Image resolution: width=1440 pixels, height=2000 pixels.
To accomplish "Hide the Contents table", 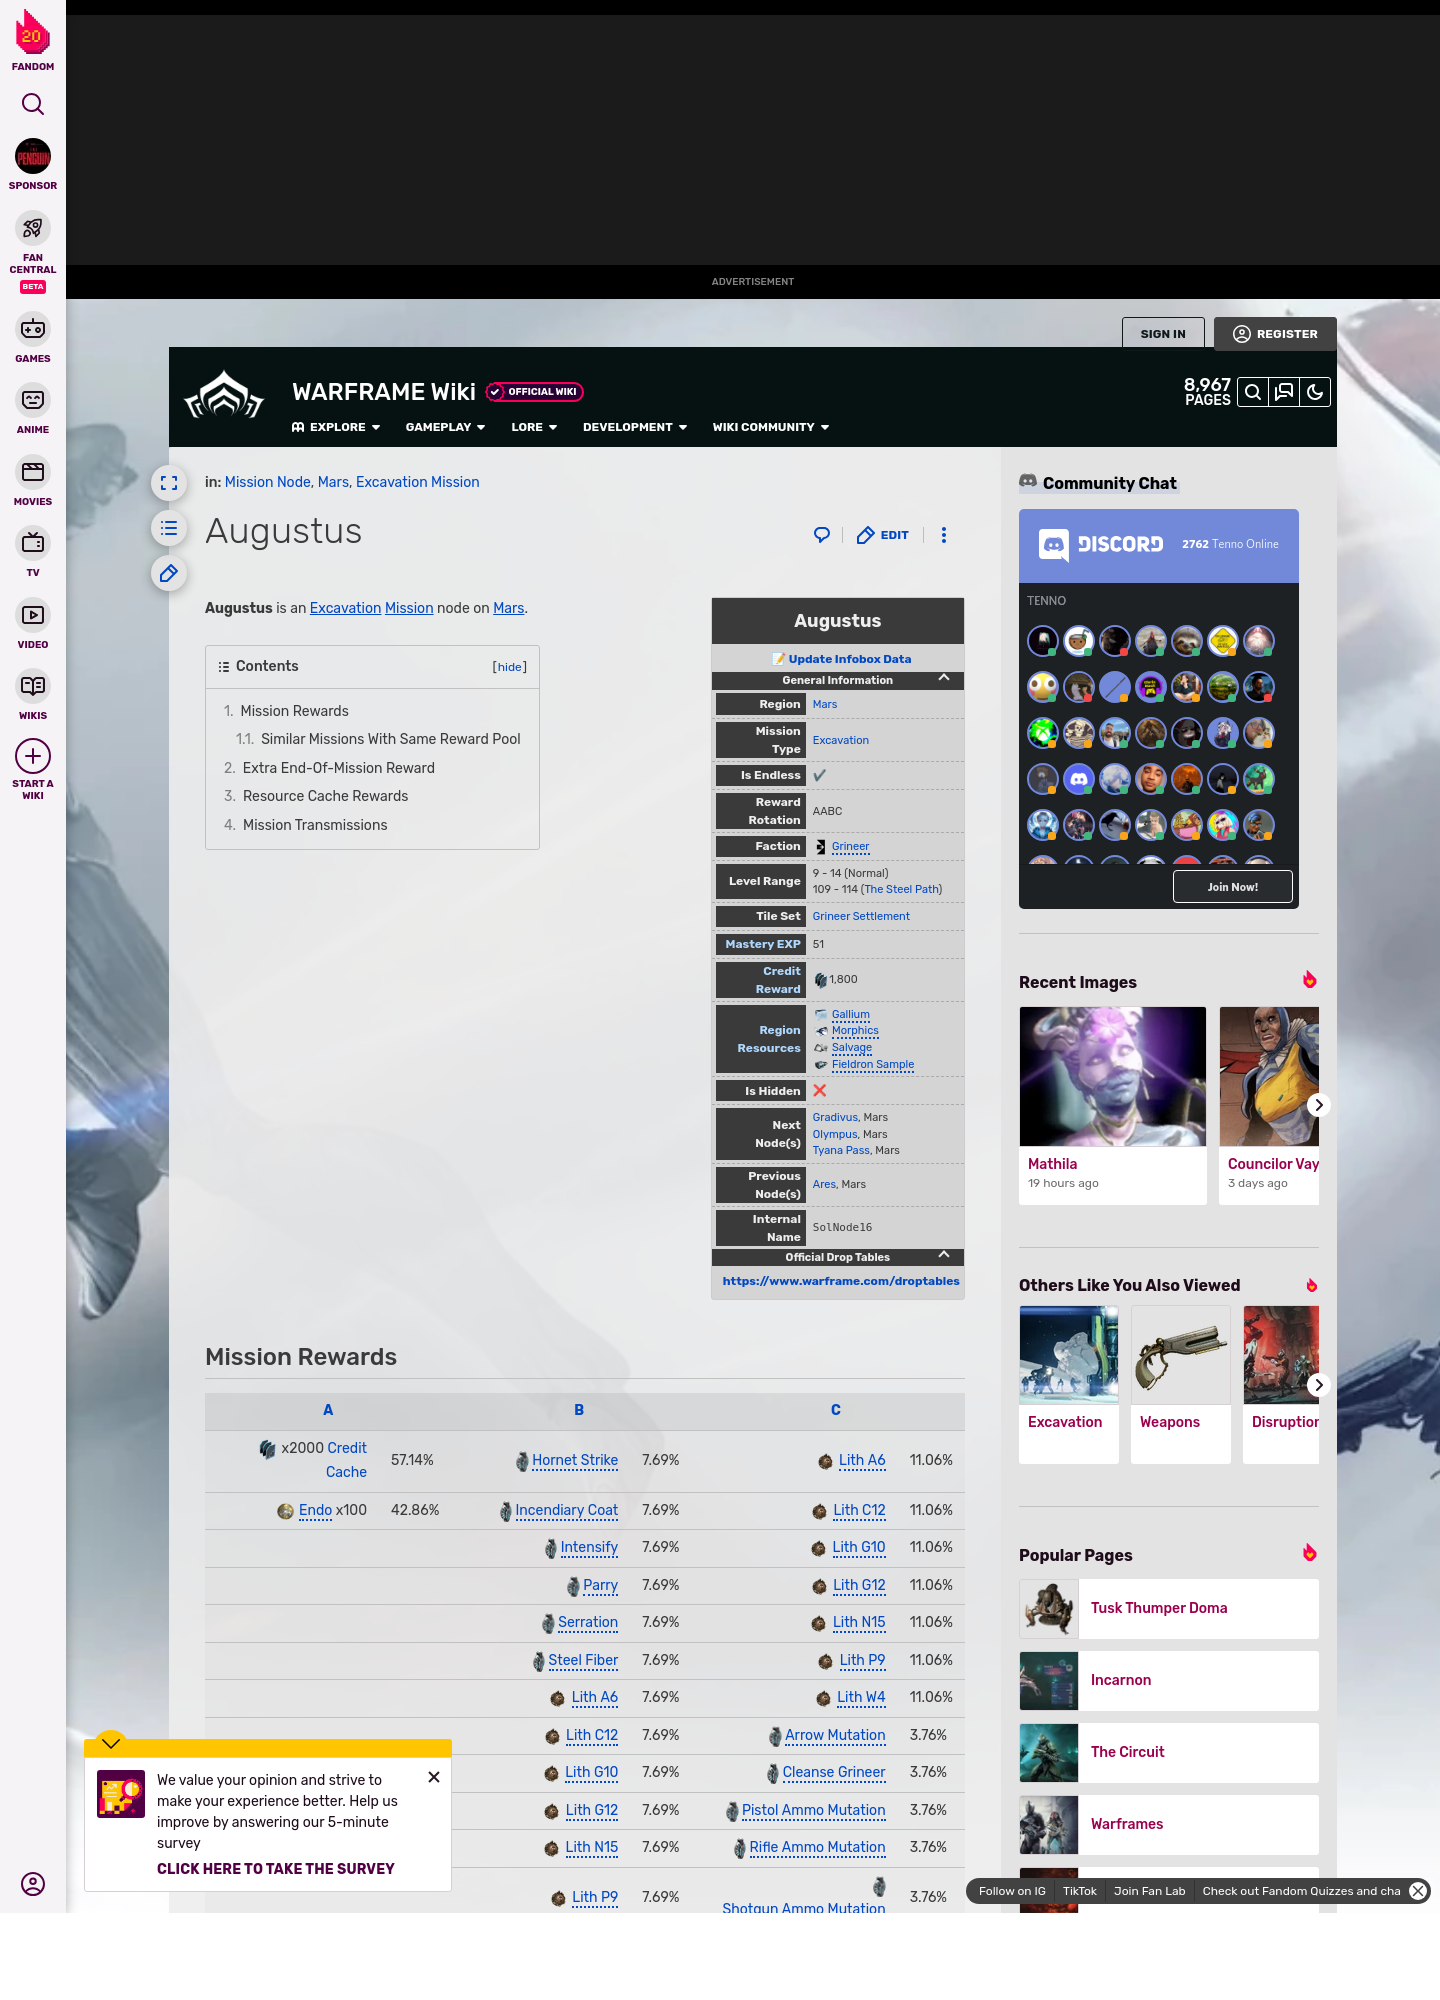I will click(510, 667).
